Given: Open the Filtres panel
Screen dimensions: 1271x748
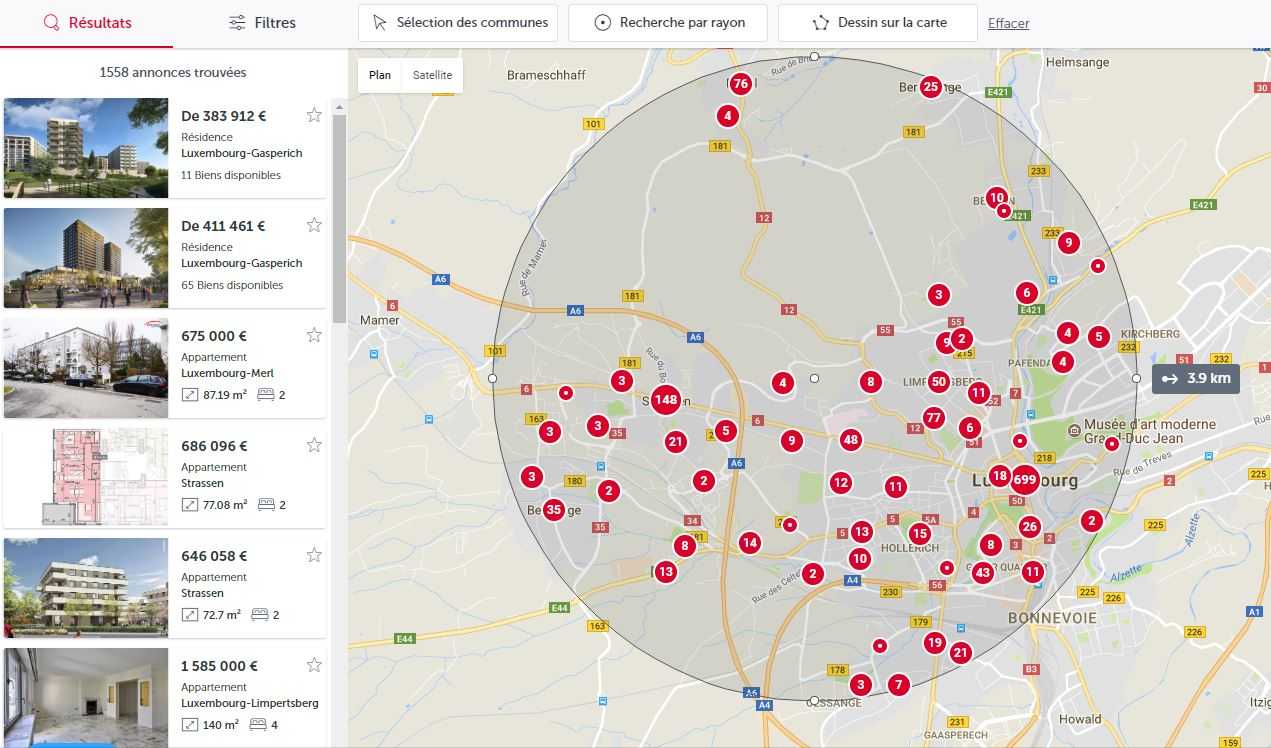Looking at the screenshot, I should click(262, 23).
